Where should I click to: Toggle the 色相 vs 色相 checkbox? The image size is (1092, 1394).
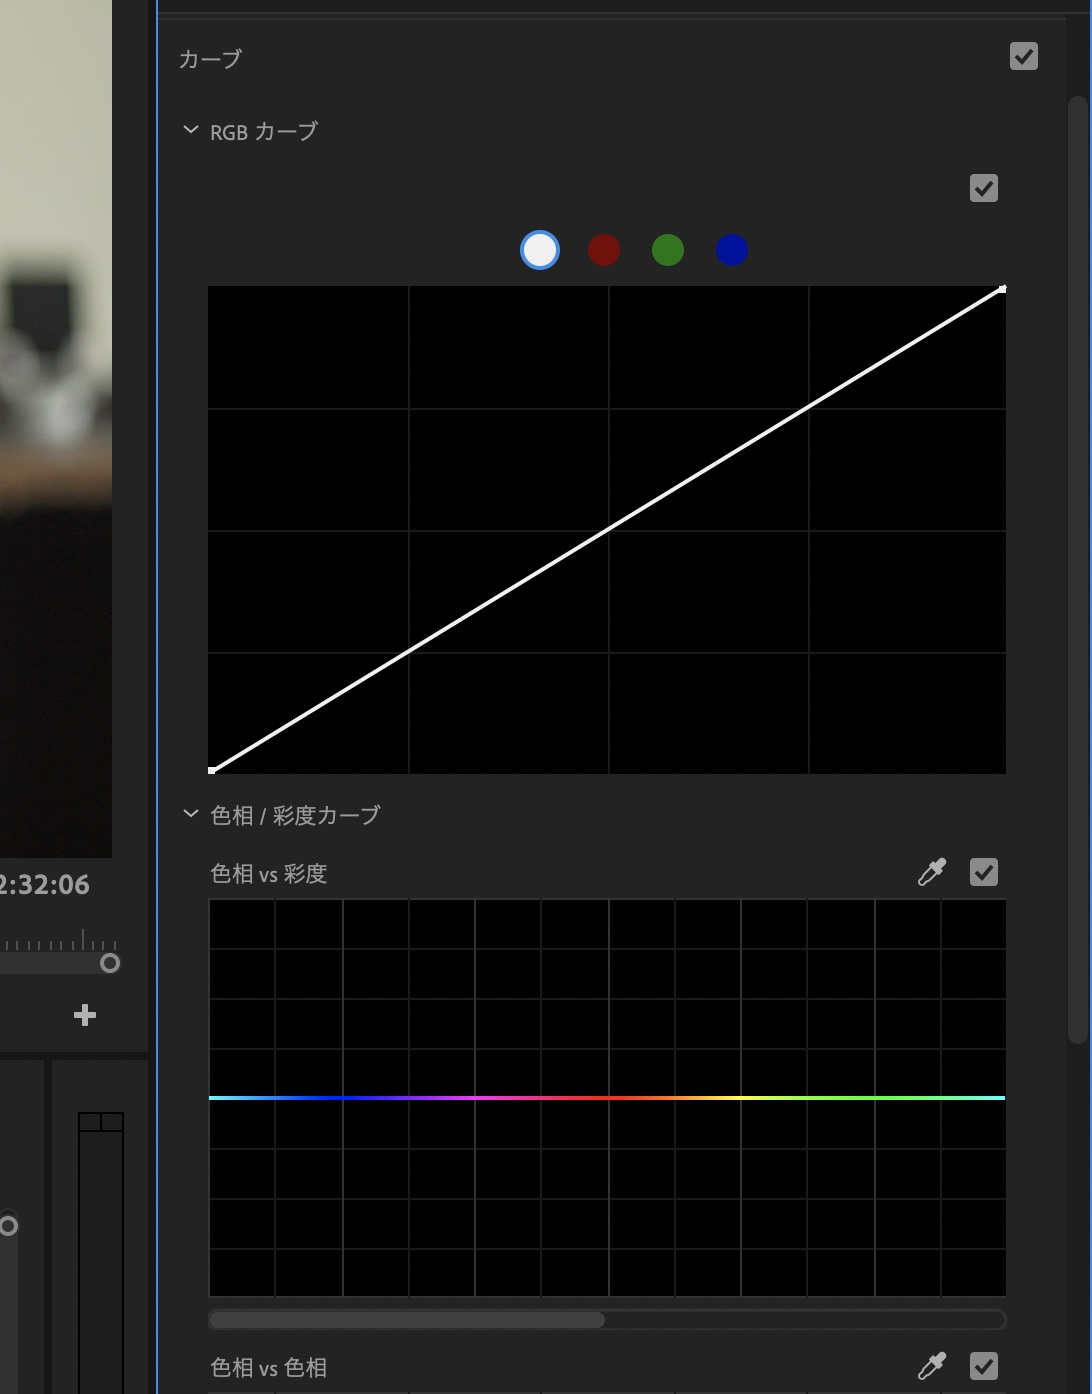[x=984, y=1366]
